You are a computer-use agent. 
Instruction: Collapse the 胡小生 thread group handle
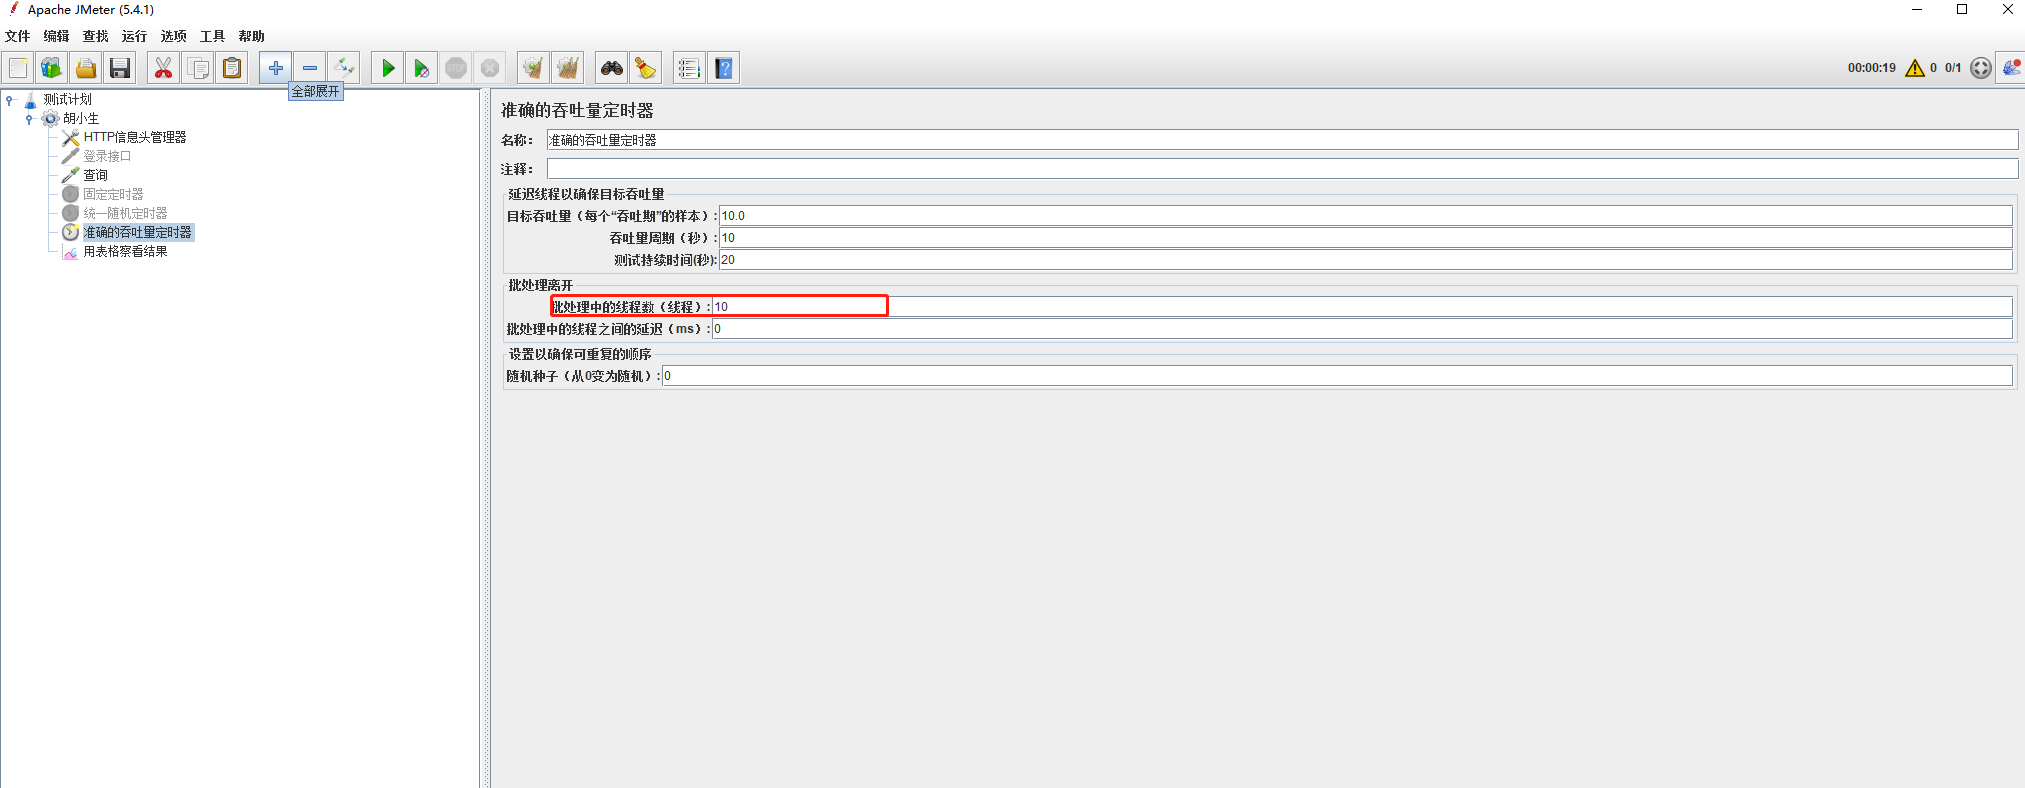click(29, 118)
